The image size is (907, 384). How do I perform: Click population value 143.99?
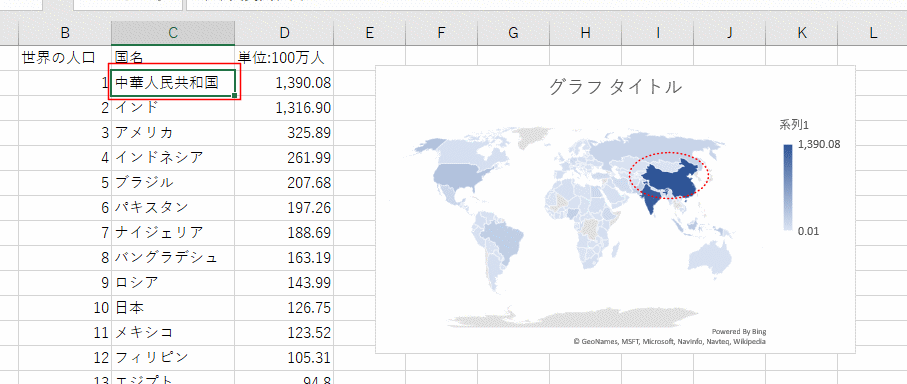(284, 283)
